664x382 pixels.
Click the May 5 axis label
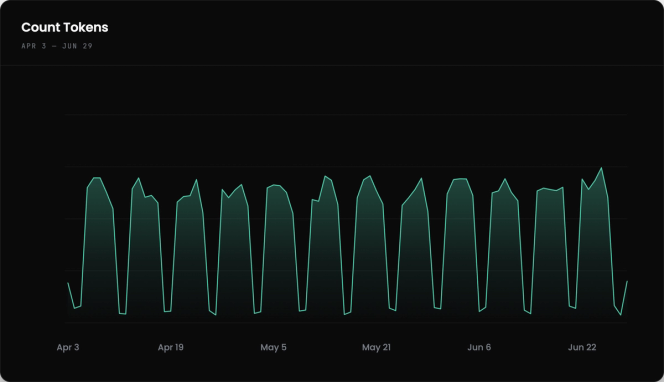tap(273, 347)
